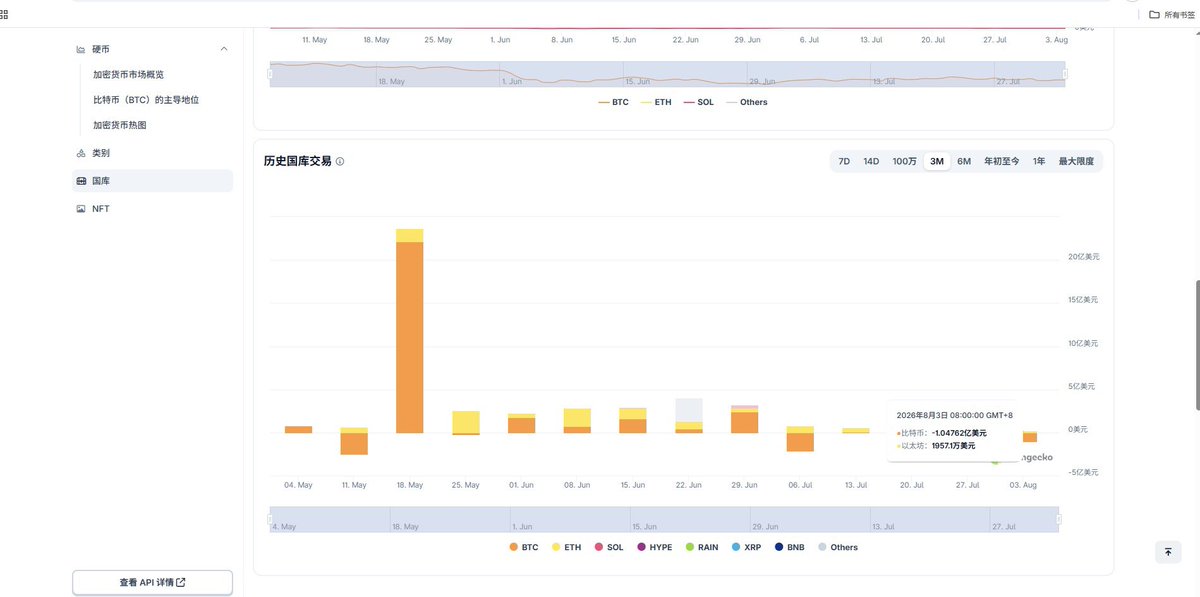The height and width of the screenshot is (597, 1200).
Task: Toggle BTC line in upper chart legend
Action: tap(614, 102)
